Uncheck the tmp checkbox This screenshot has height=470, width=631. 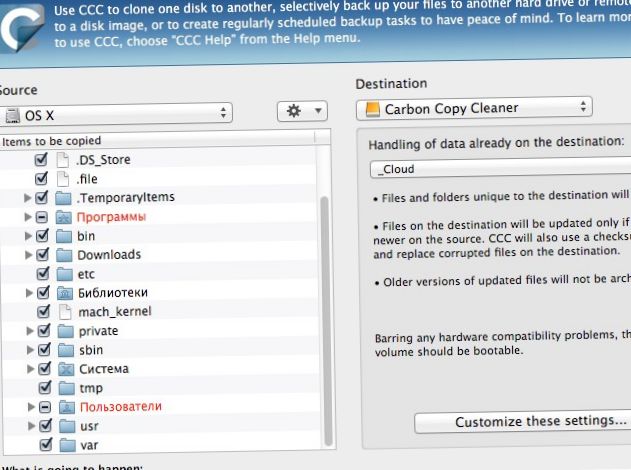pyautogui.click(x=45, y=388)
